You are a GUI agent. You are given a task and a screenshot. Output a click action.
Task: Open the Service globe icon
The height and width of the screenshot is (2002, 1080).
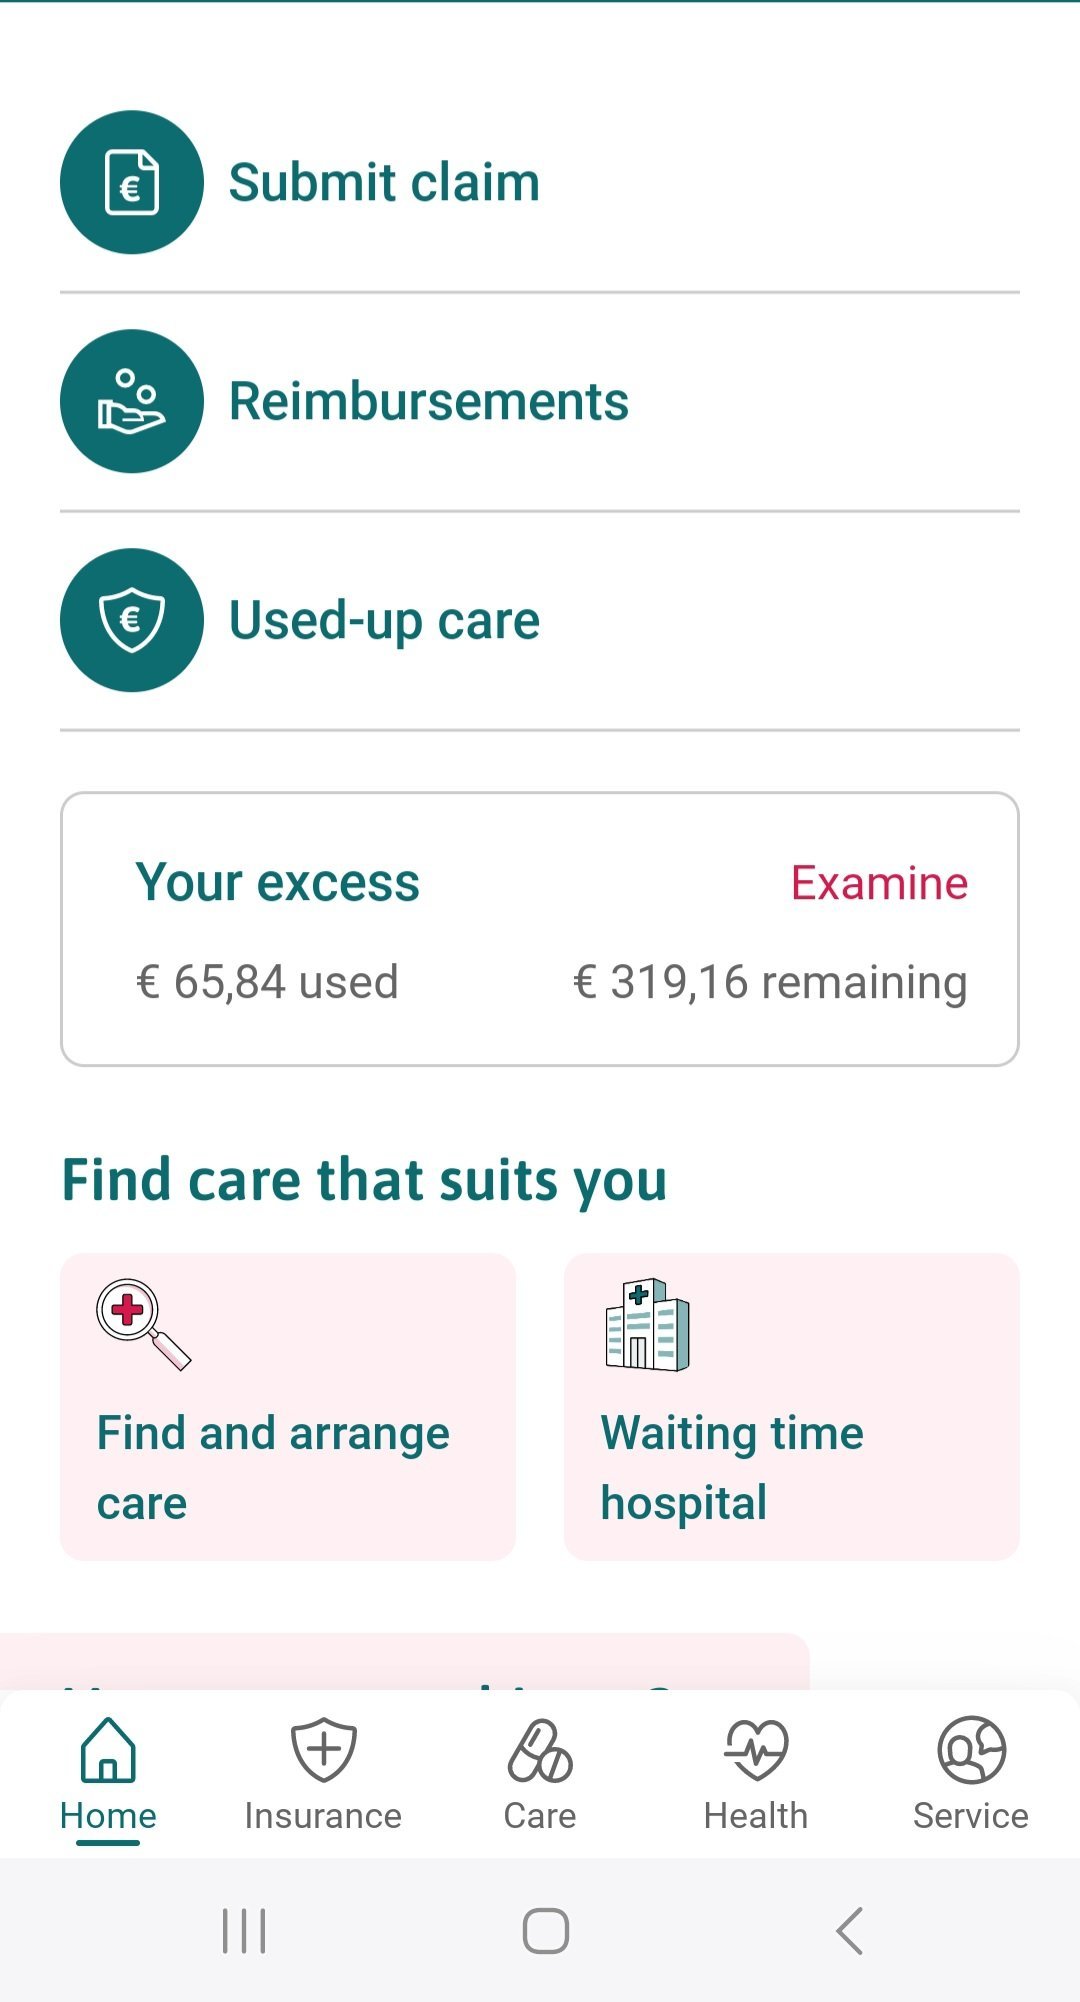point(971,1750)
